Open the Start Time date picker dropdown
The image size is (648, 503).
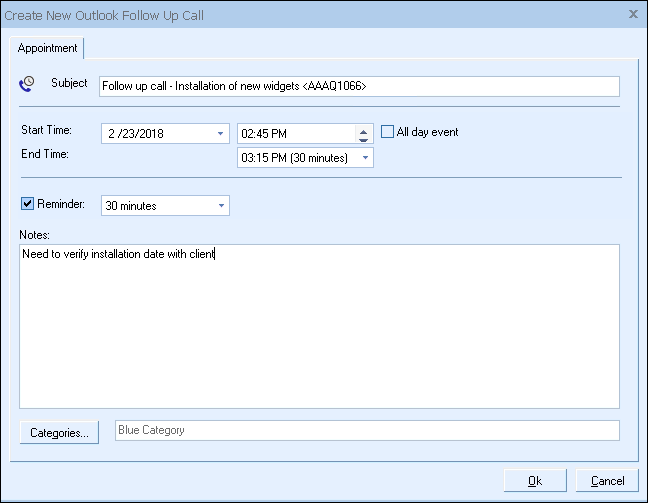(220, 133)
